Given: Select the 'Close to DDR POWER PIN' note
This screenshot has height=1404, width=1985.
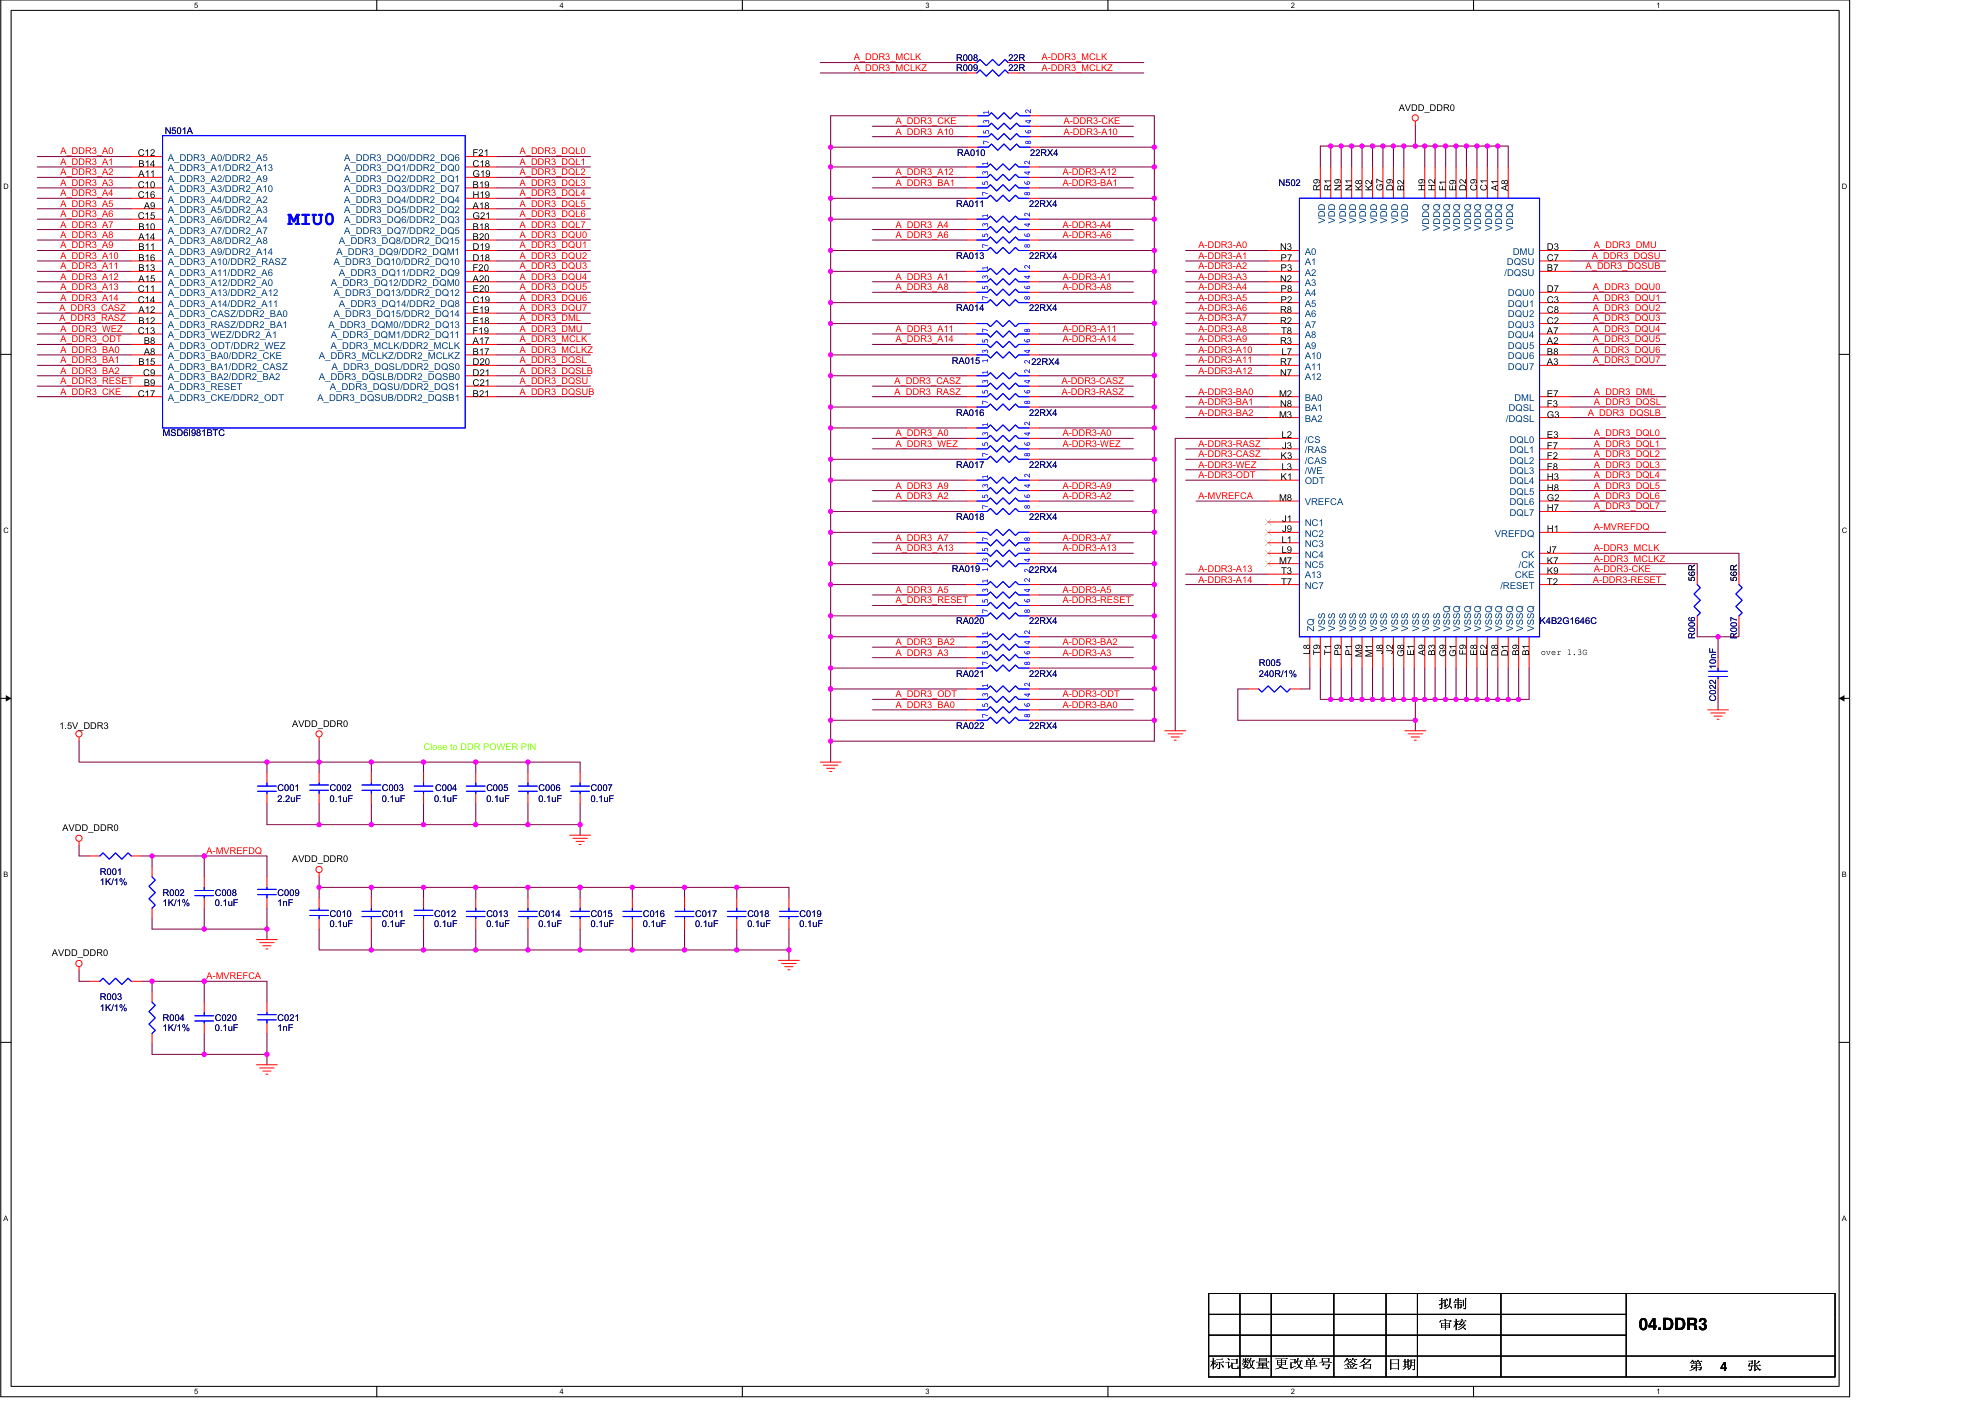Looking at the screenshot, I should pos(479,747).
